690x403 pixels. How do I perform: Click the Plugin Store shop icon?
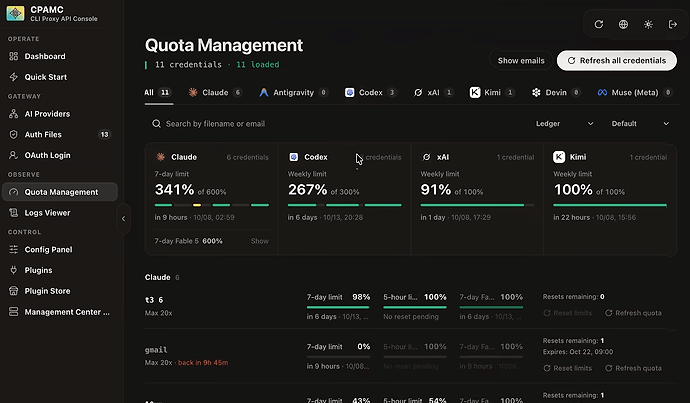[14, 291]
